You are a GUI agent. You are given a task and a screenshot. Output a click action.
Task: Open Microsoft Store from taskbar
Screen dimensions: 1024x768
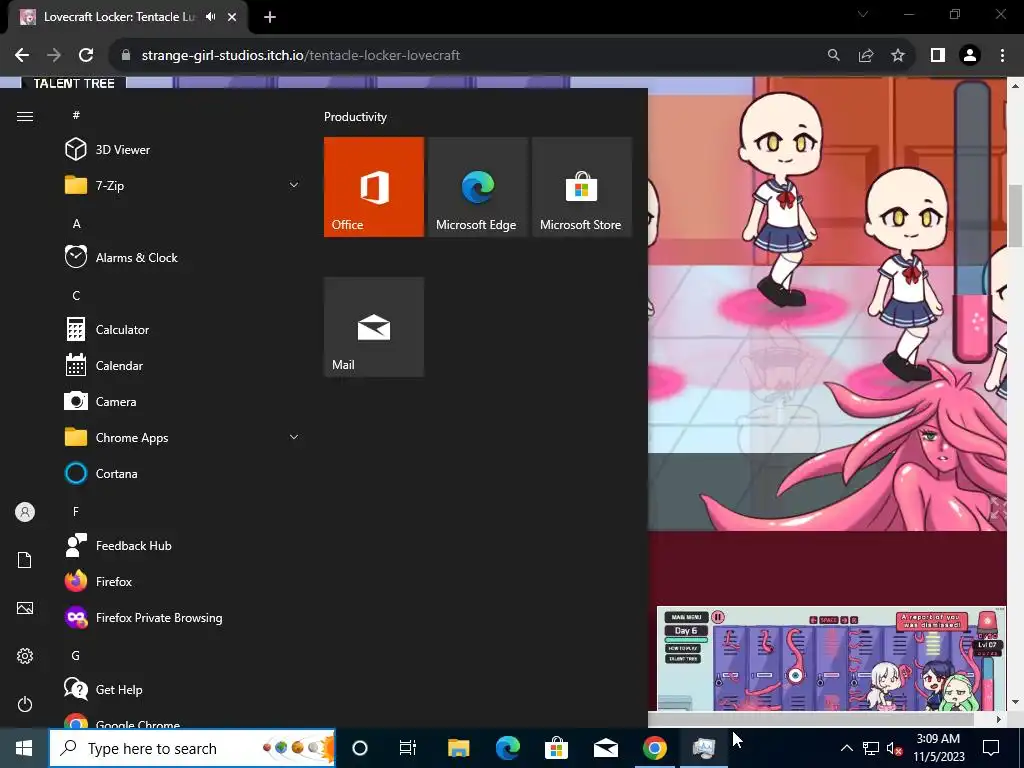556,748
